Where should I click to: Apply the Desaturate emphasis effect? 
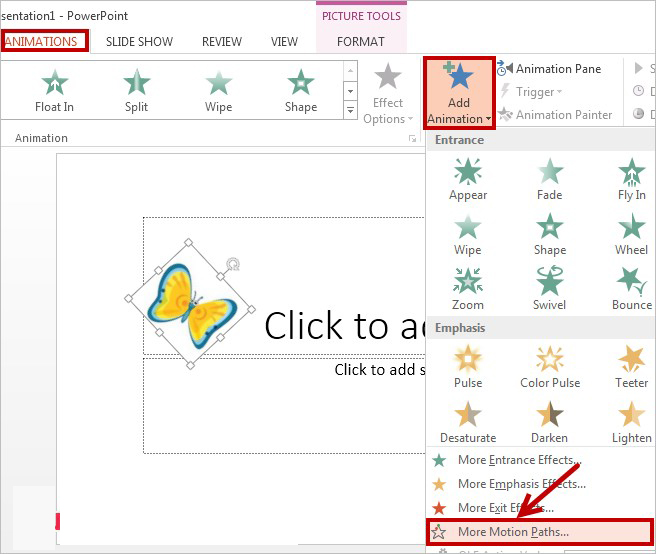tap(468, 422)
